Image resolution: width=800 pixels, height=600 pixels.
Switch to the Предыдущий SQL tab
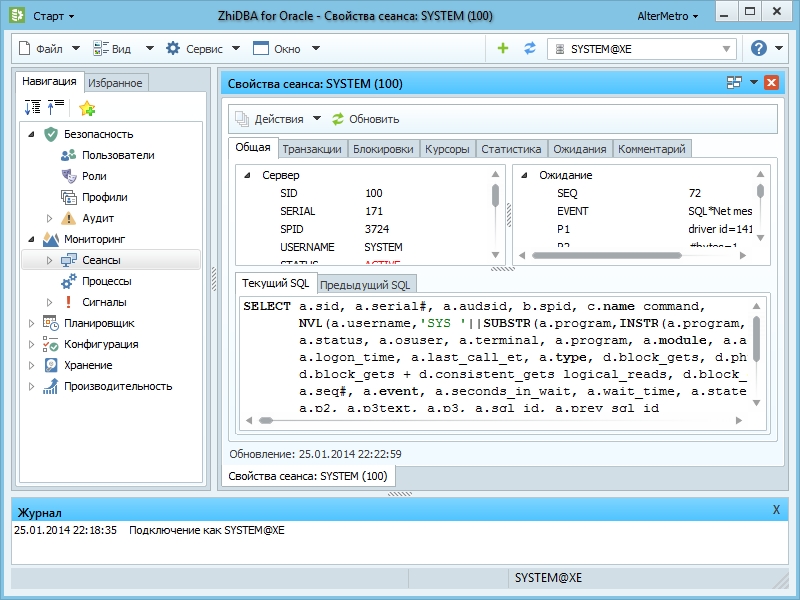click(x=365, y=285)
